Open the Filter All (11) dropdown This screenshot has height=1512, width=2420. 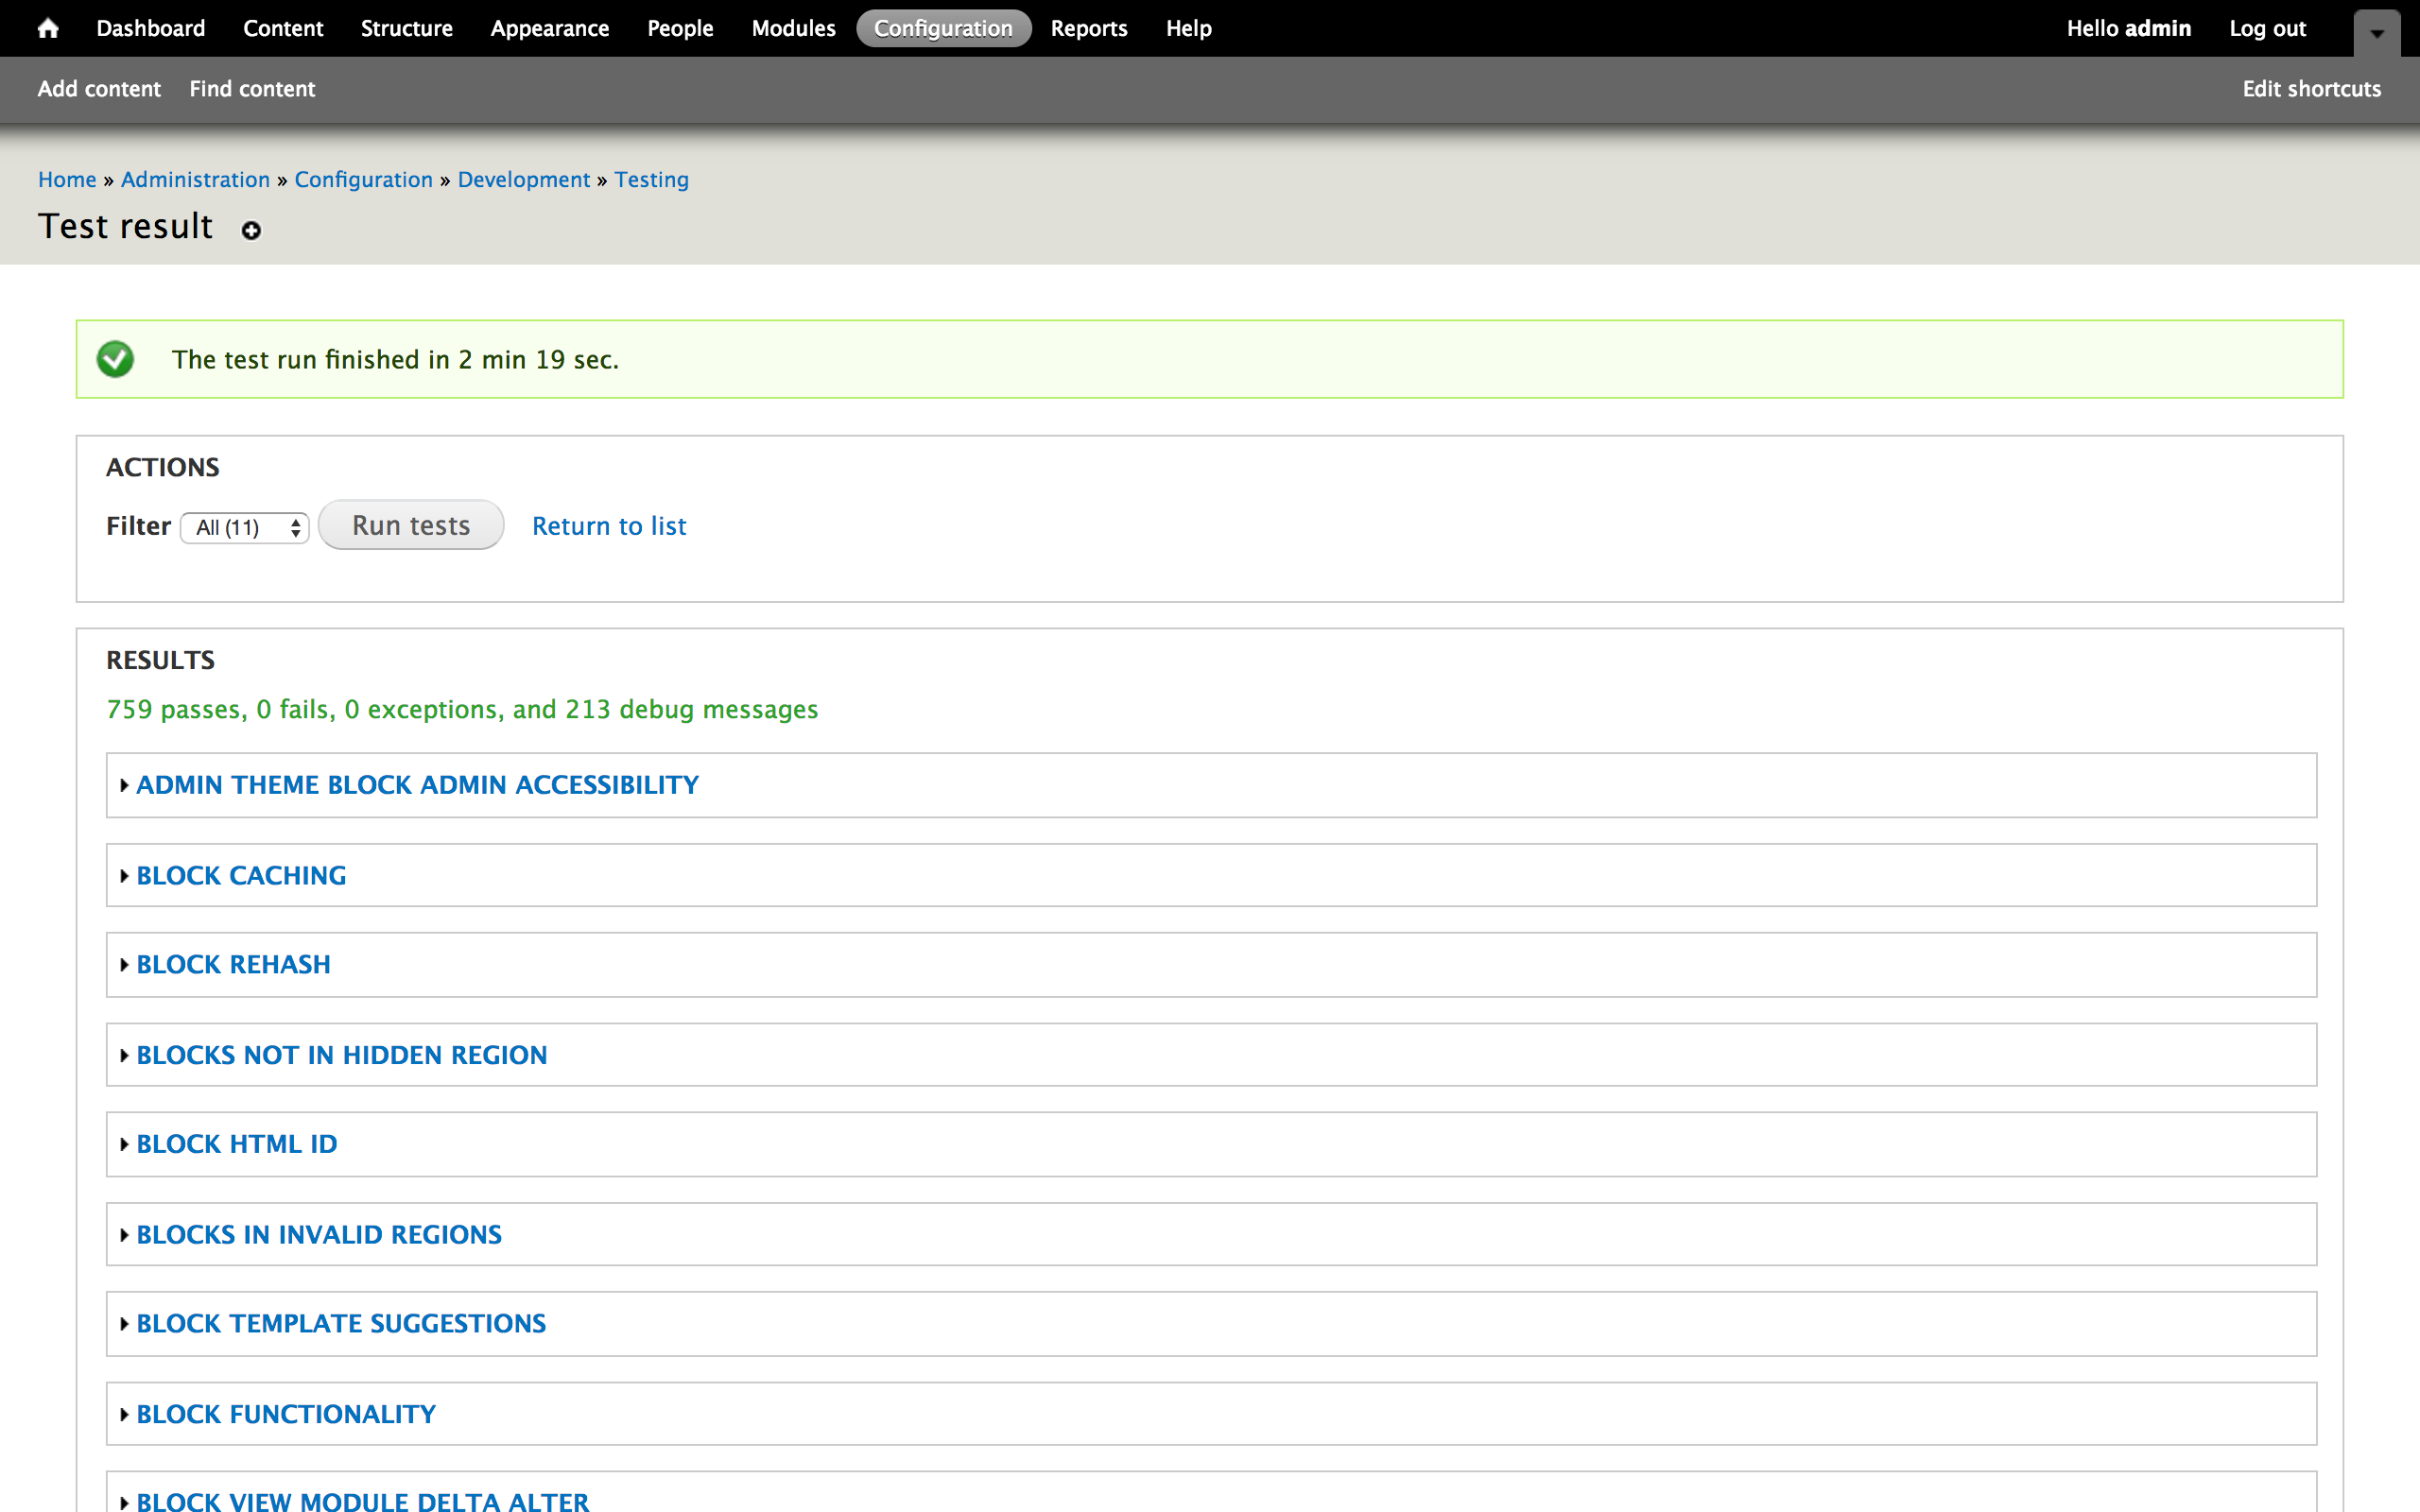pos(245,527)
